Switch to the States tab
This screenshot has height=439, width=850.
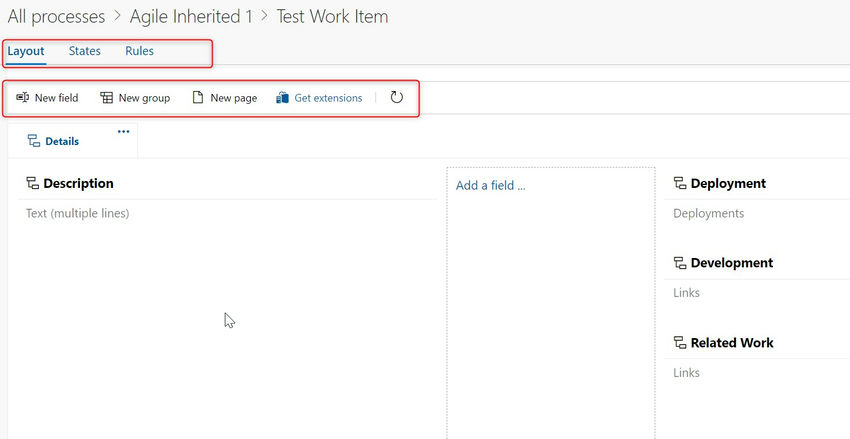(x=85, y=51)
